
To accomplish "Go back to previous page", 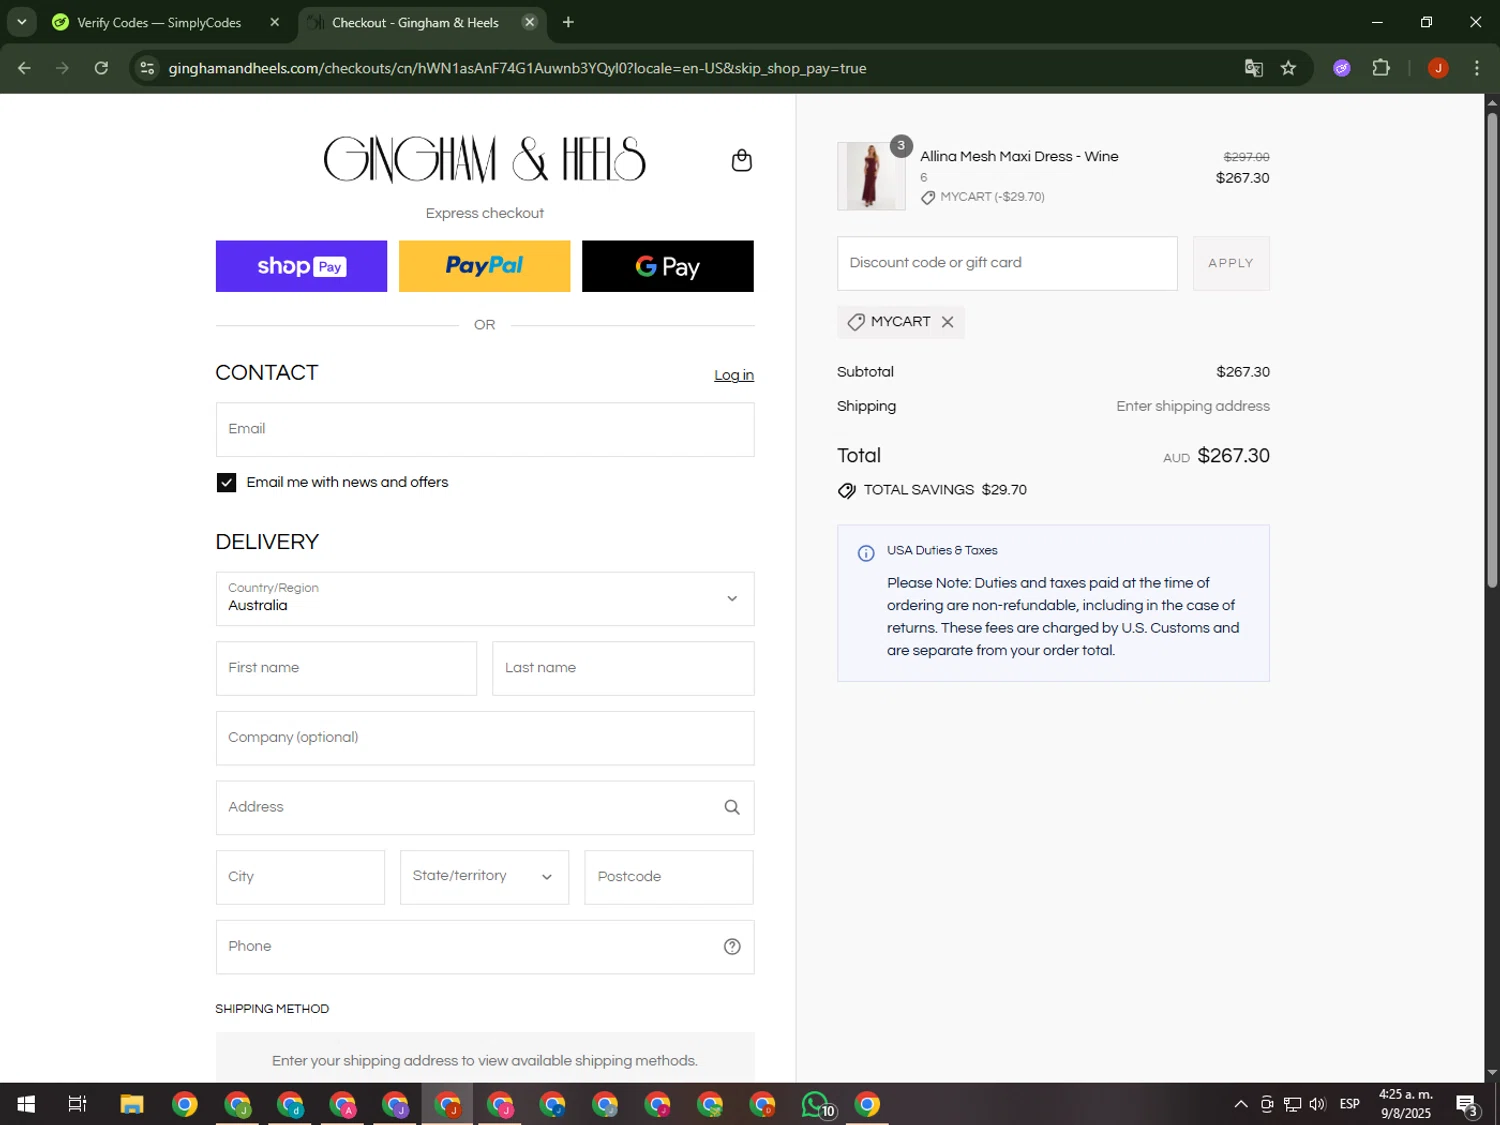I will [x=24, y=68].
